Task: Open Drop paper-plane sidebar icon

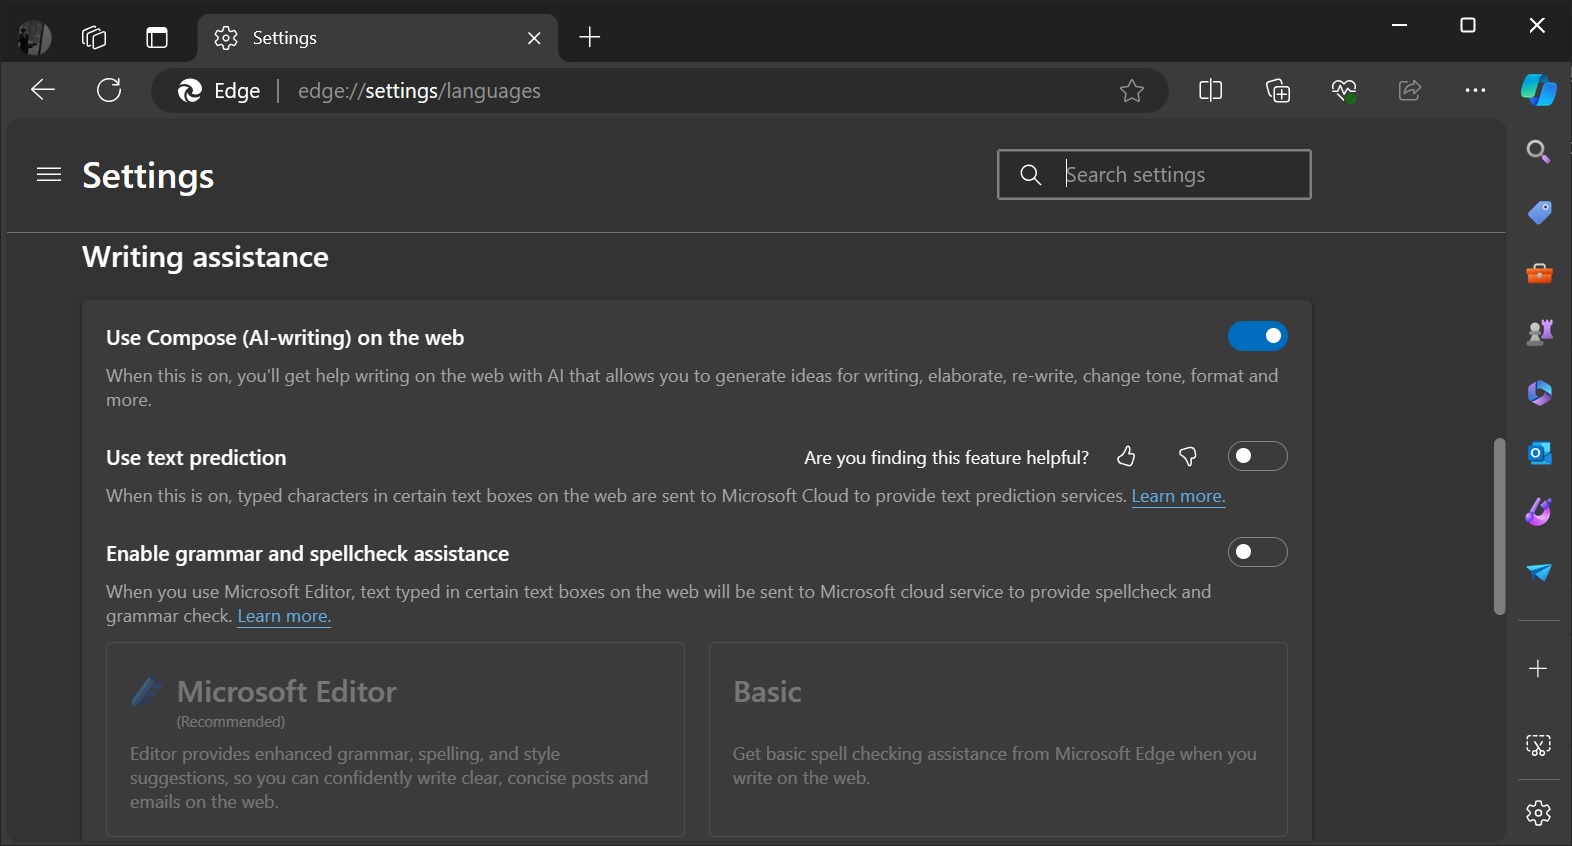Action: 1539,572
